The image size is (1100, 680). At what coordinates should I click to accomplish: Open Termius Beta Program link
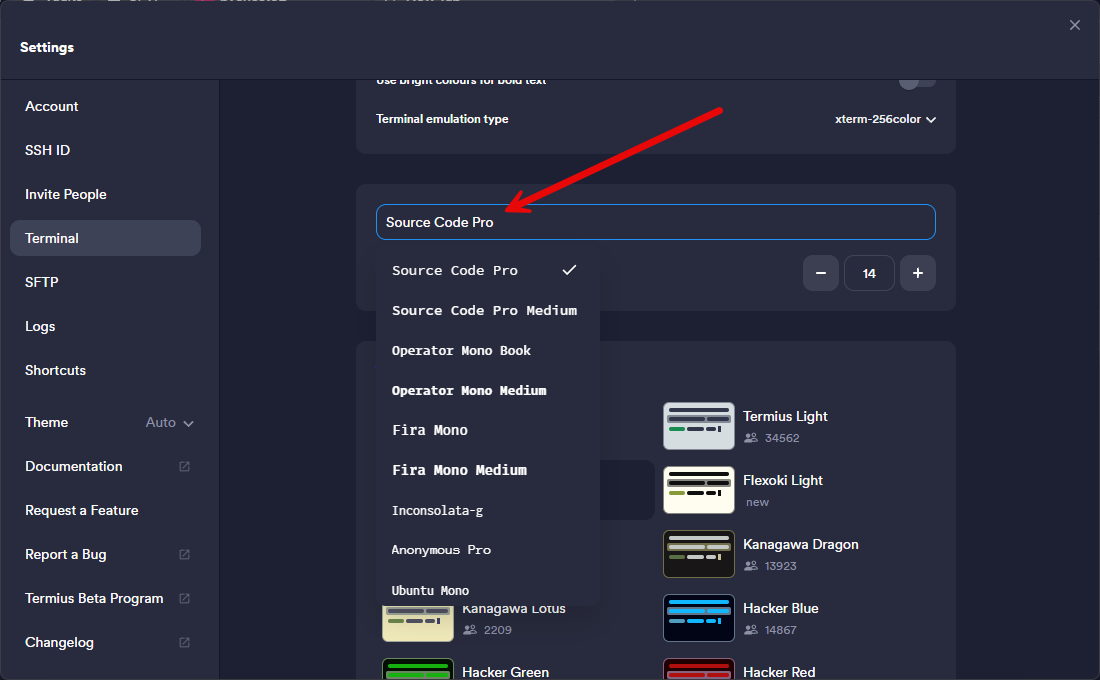[x=94, y=599]
